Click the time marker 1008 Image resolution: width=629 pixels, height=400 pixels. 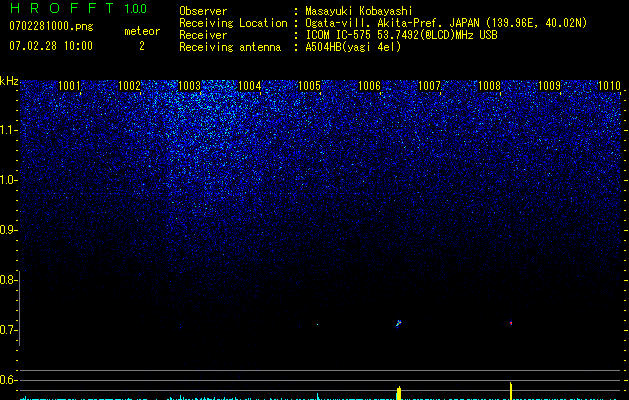489,85
